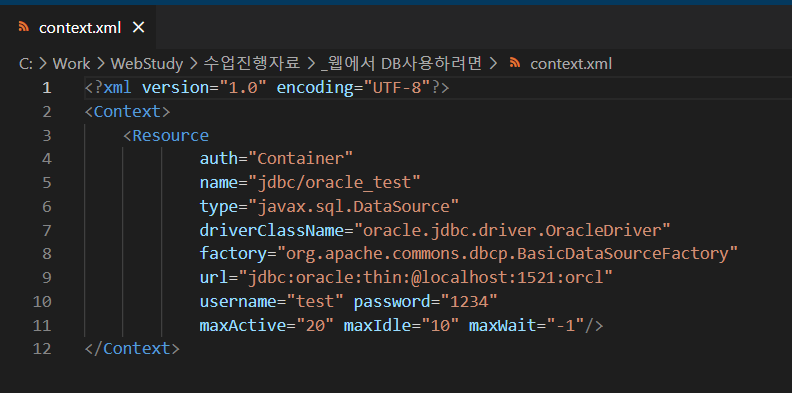
Task: Click the url value jdbc:oracle:thin:@localhost:1521:orcl
Action: click(425, 278)
